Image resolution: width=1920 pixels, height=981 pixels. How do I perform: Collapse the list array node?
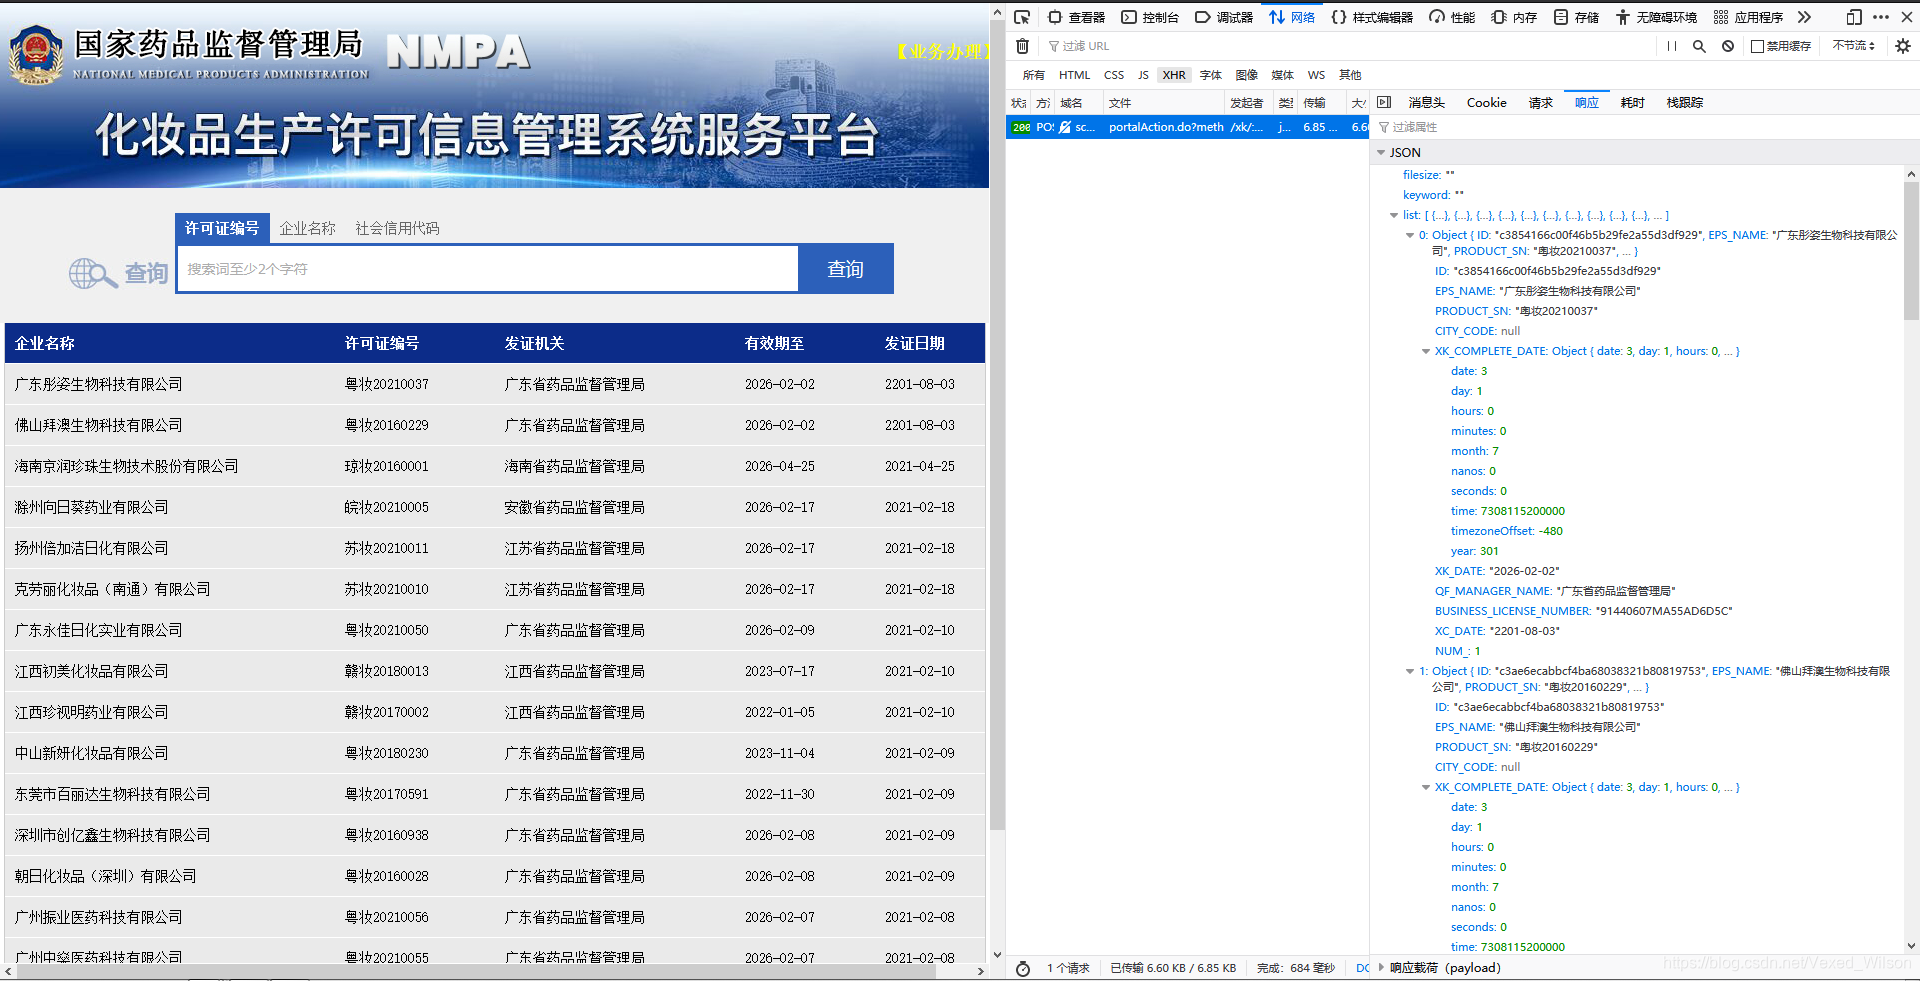(1394, 215)
